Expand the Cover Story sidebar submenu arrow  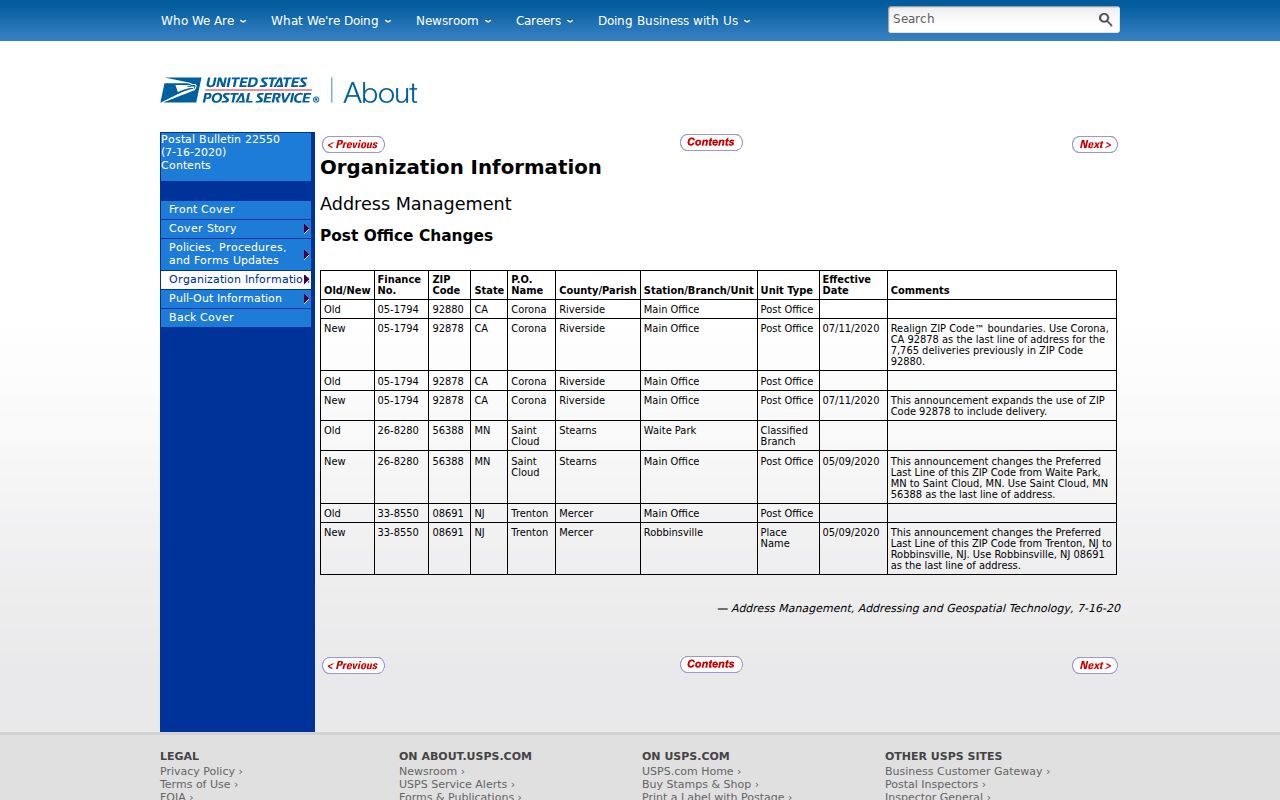306,228
